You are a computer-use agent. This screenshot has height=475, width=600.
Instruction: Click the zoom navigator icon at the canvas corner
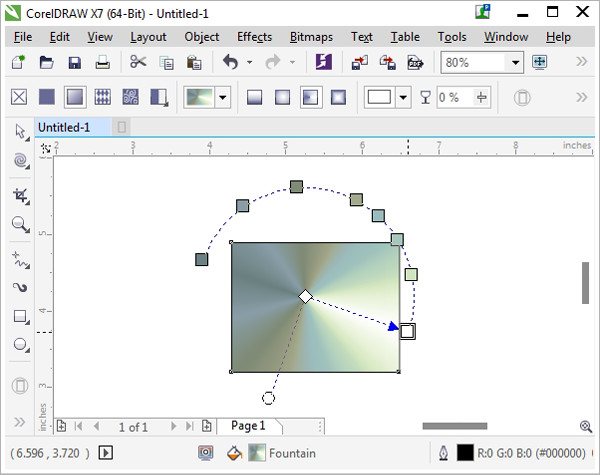pyautogui.click(x=586, y=426)
